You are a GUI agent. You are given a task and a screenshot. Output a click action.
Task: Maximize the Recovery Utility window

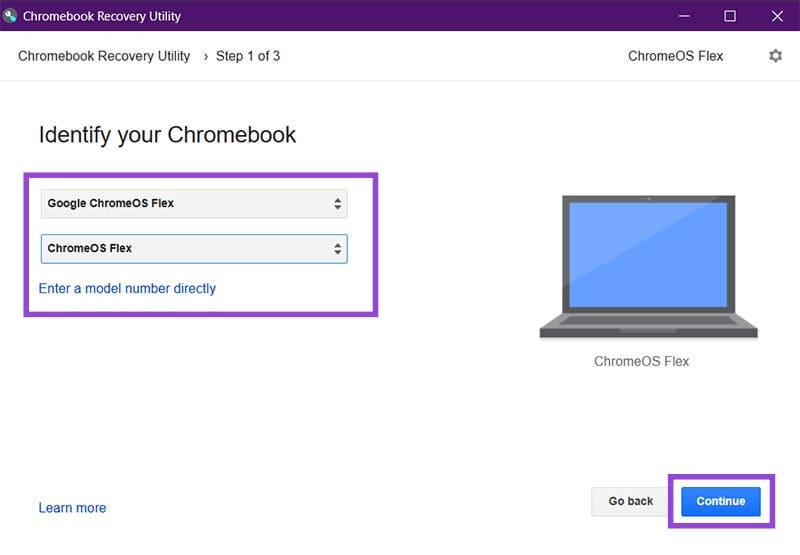(730, 16)
